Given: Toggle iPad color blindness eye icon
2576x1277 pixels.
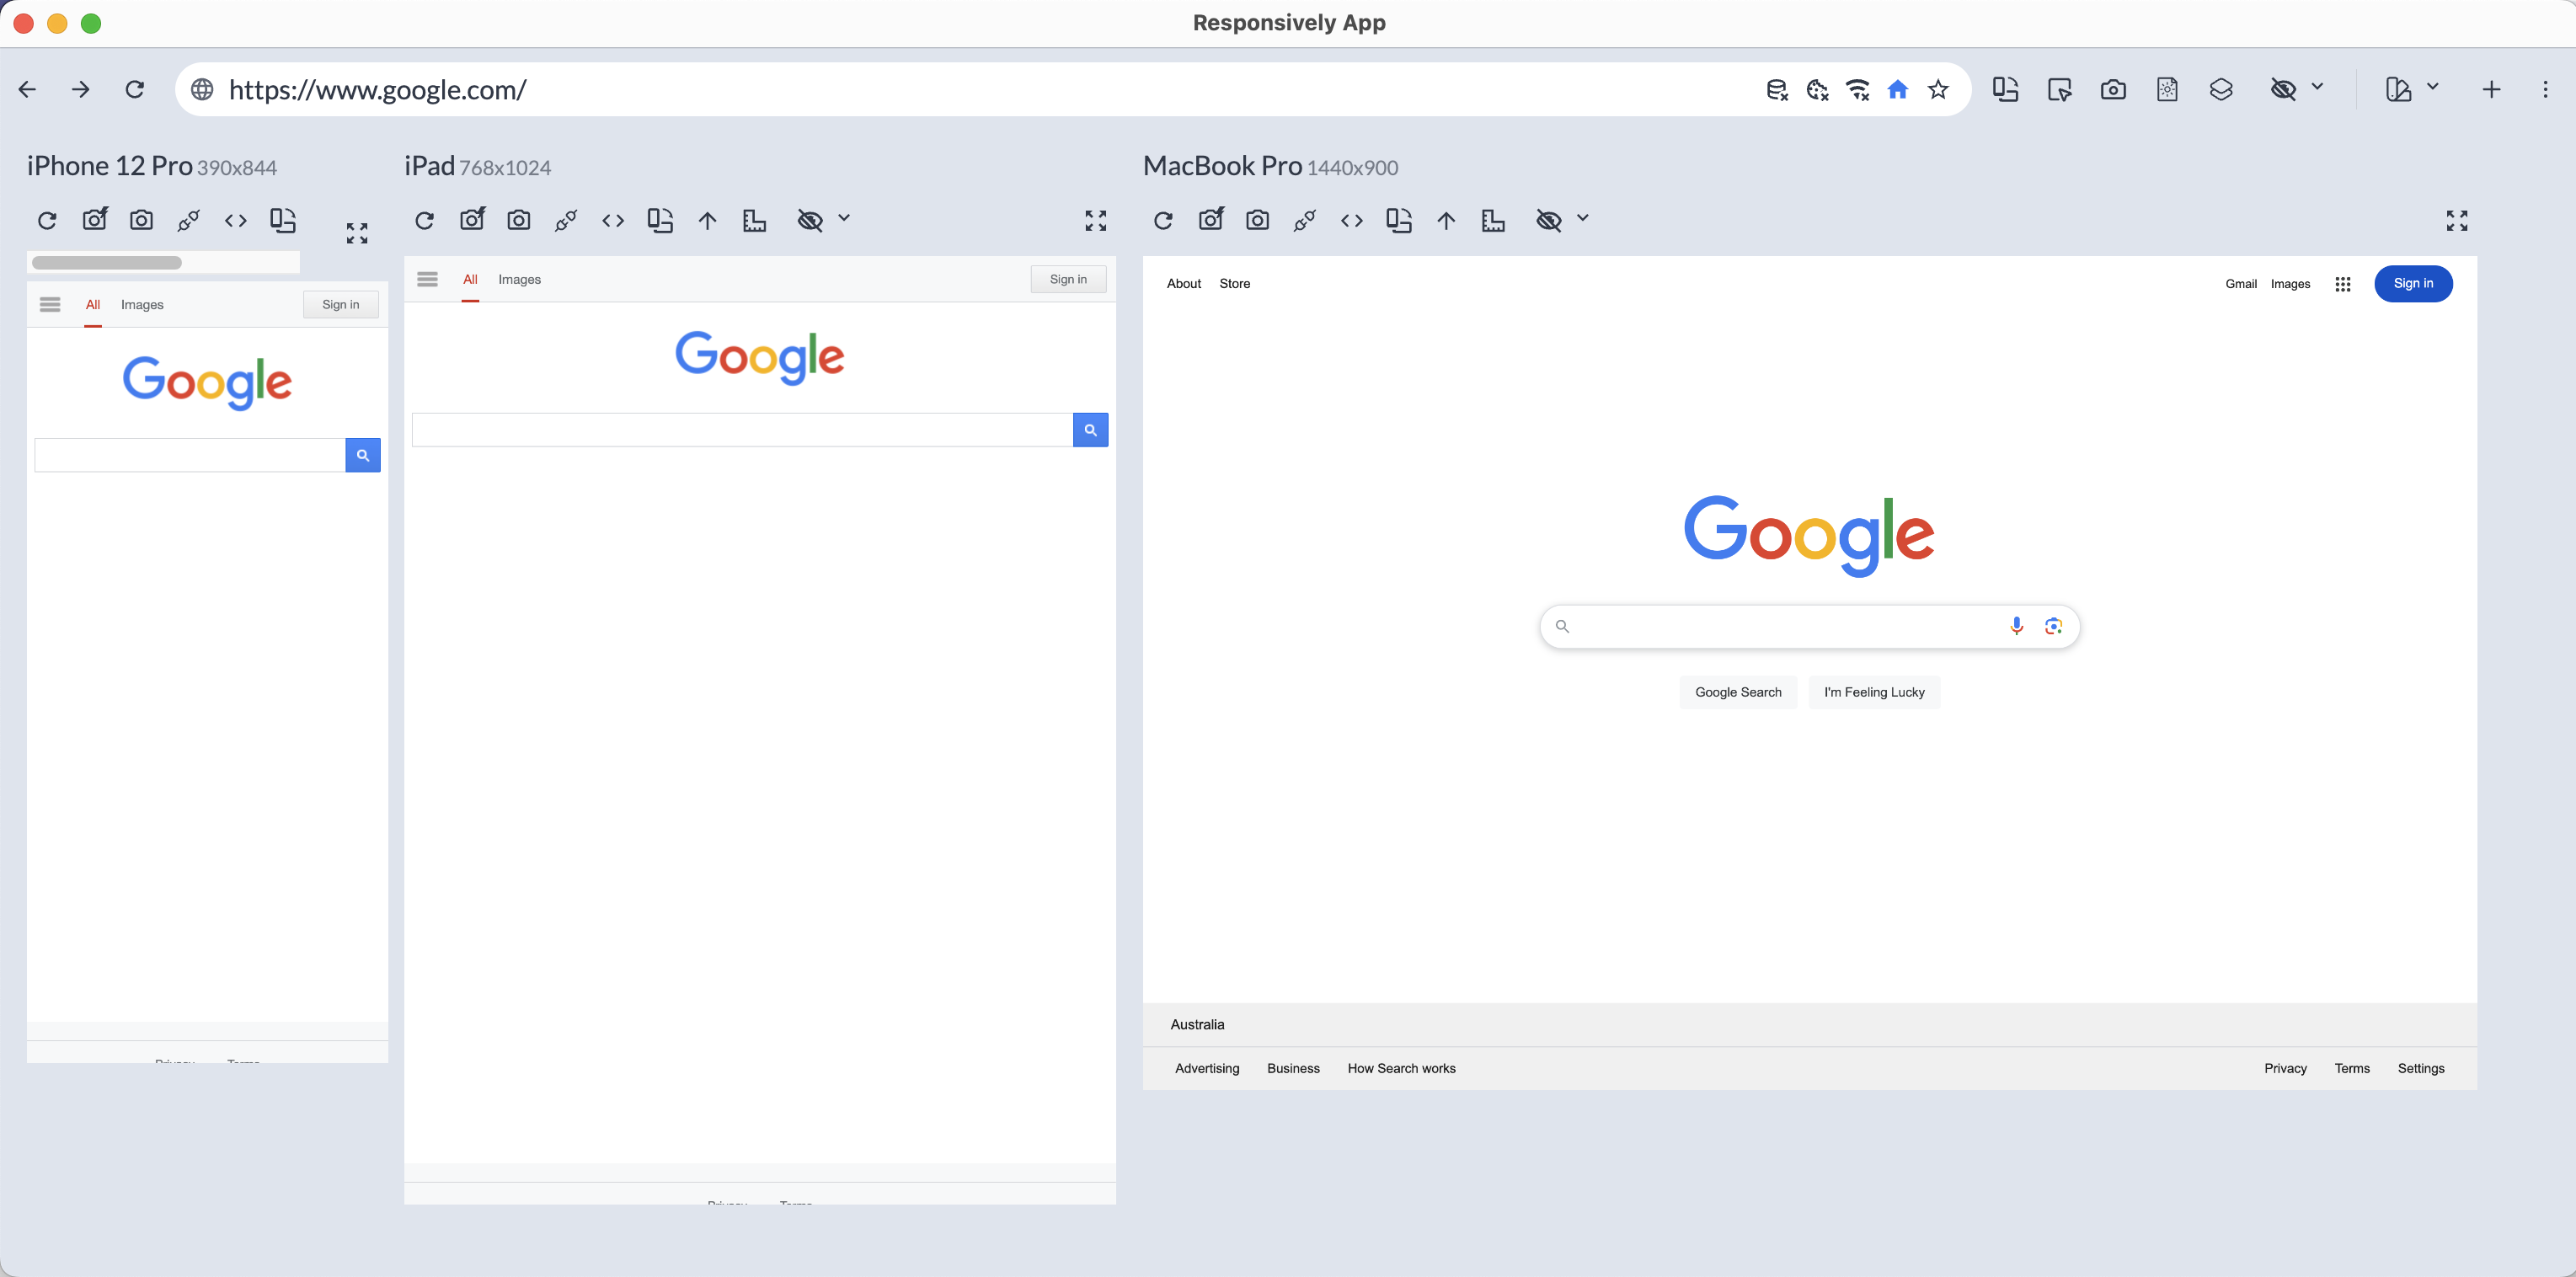Looking at the screenshot, I should [810, 220].
